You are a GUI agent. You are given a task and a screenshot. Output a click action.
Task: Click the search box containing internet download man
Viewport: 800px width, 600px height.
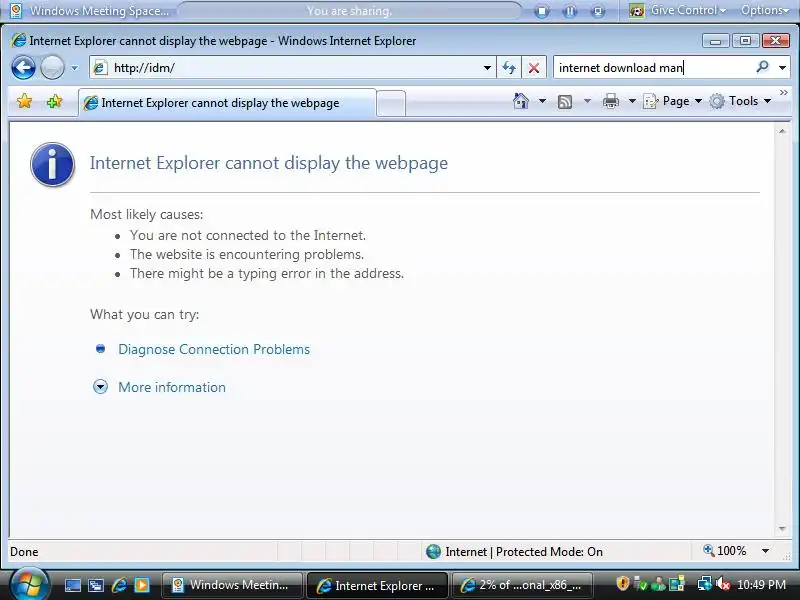(x=653, y=67)
